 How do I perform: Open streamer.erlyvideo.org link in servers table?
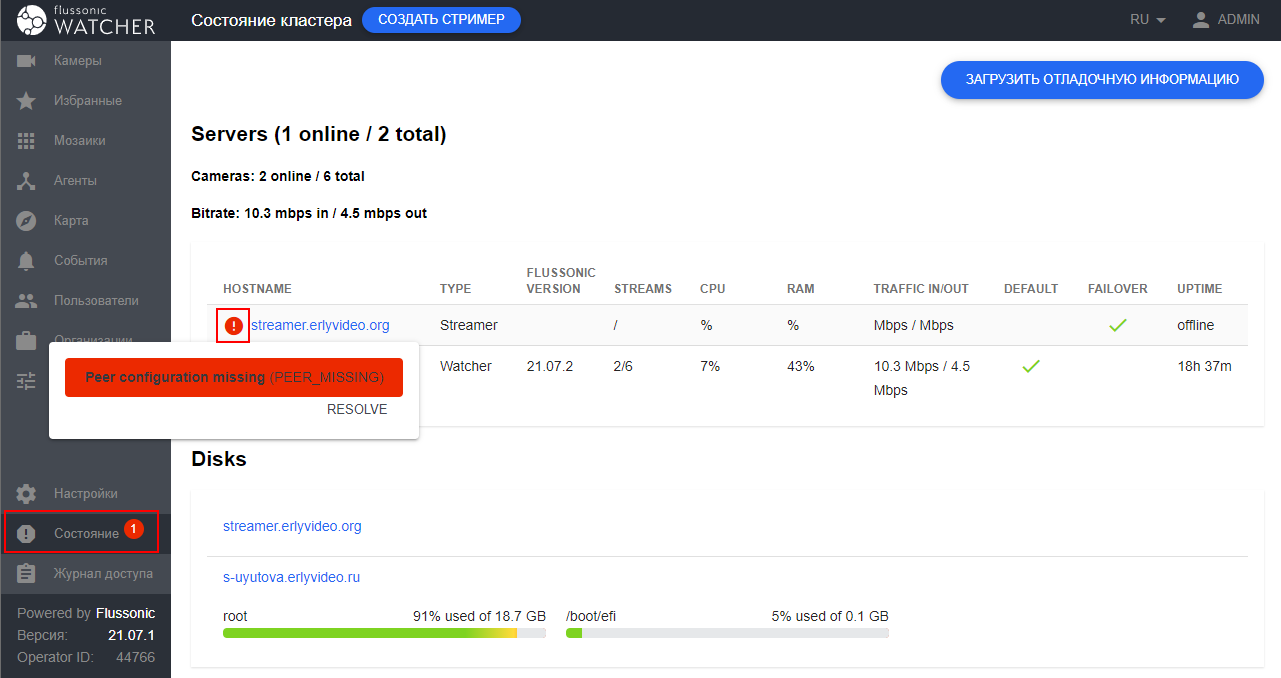(x=320, y=325)
